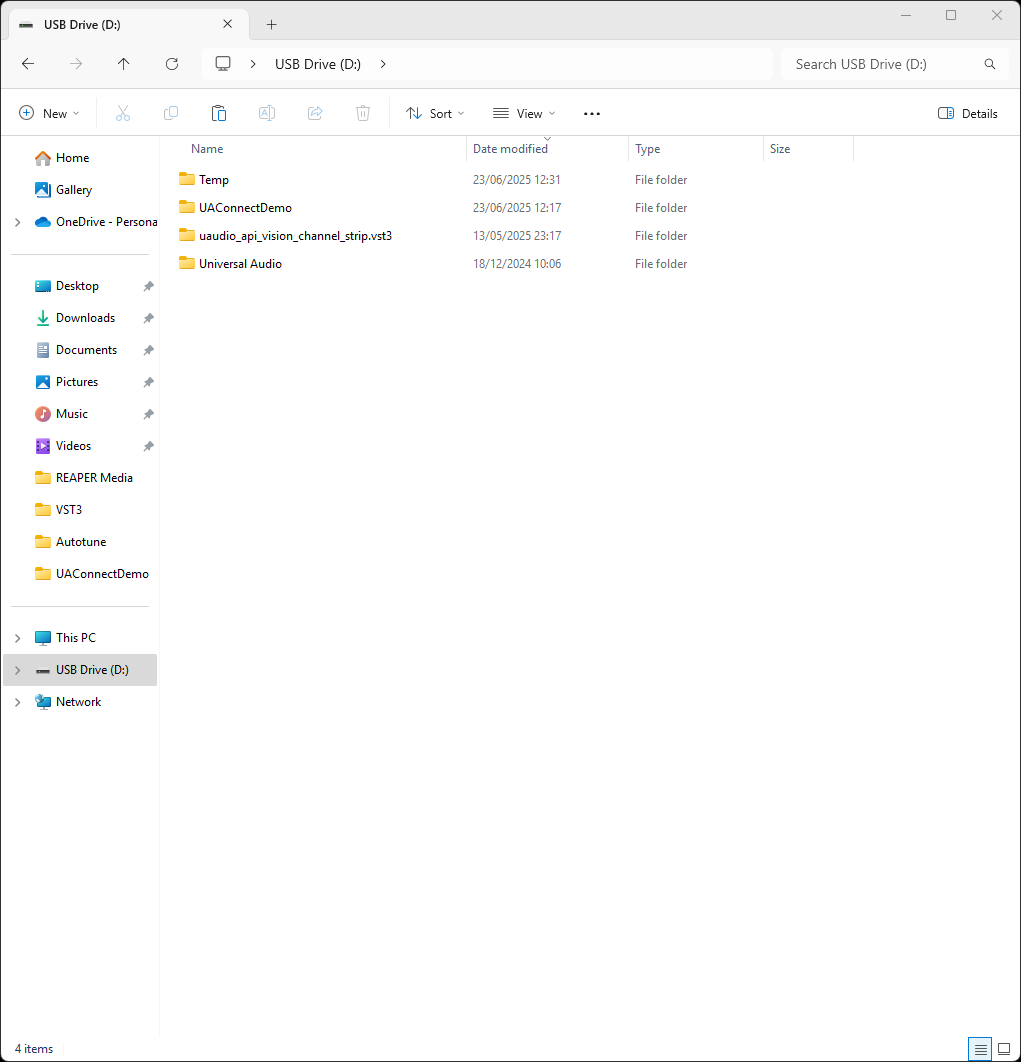
Task: Switch to details list view icon in status bar
Action: point(980,1049)
